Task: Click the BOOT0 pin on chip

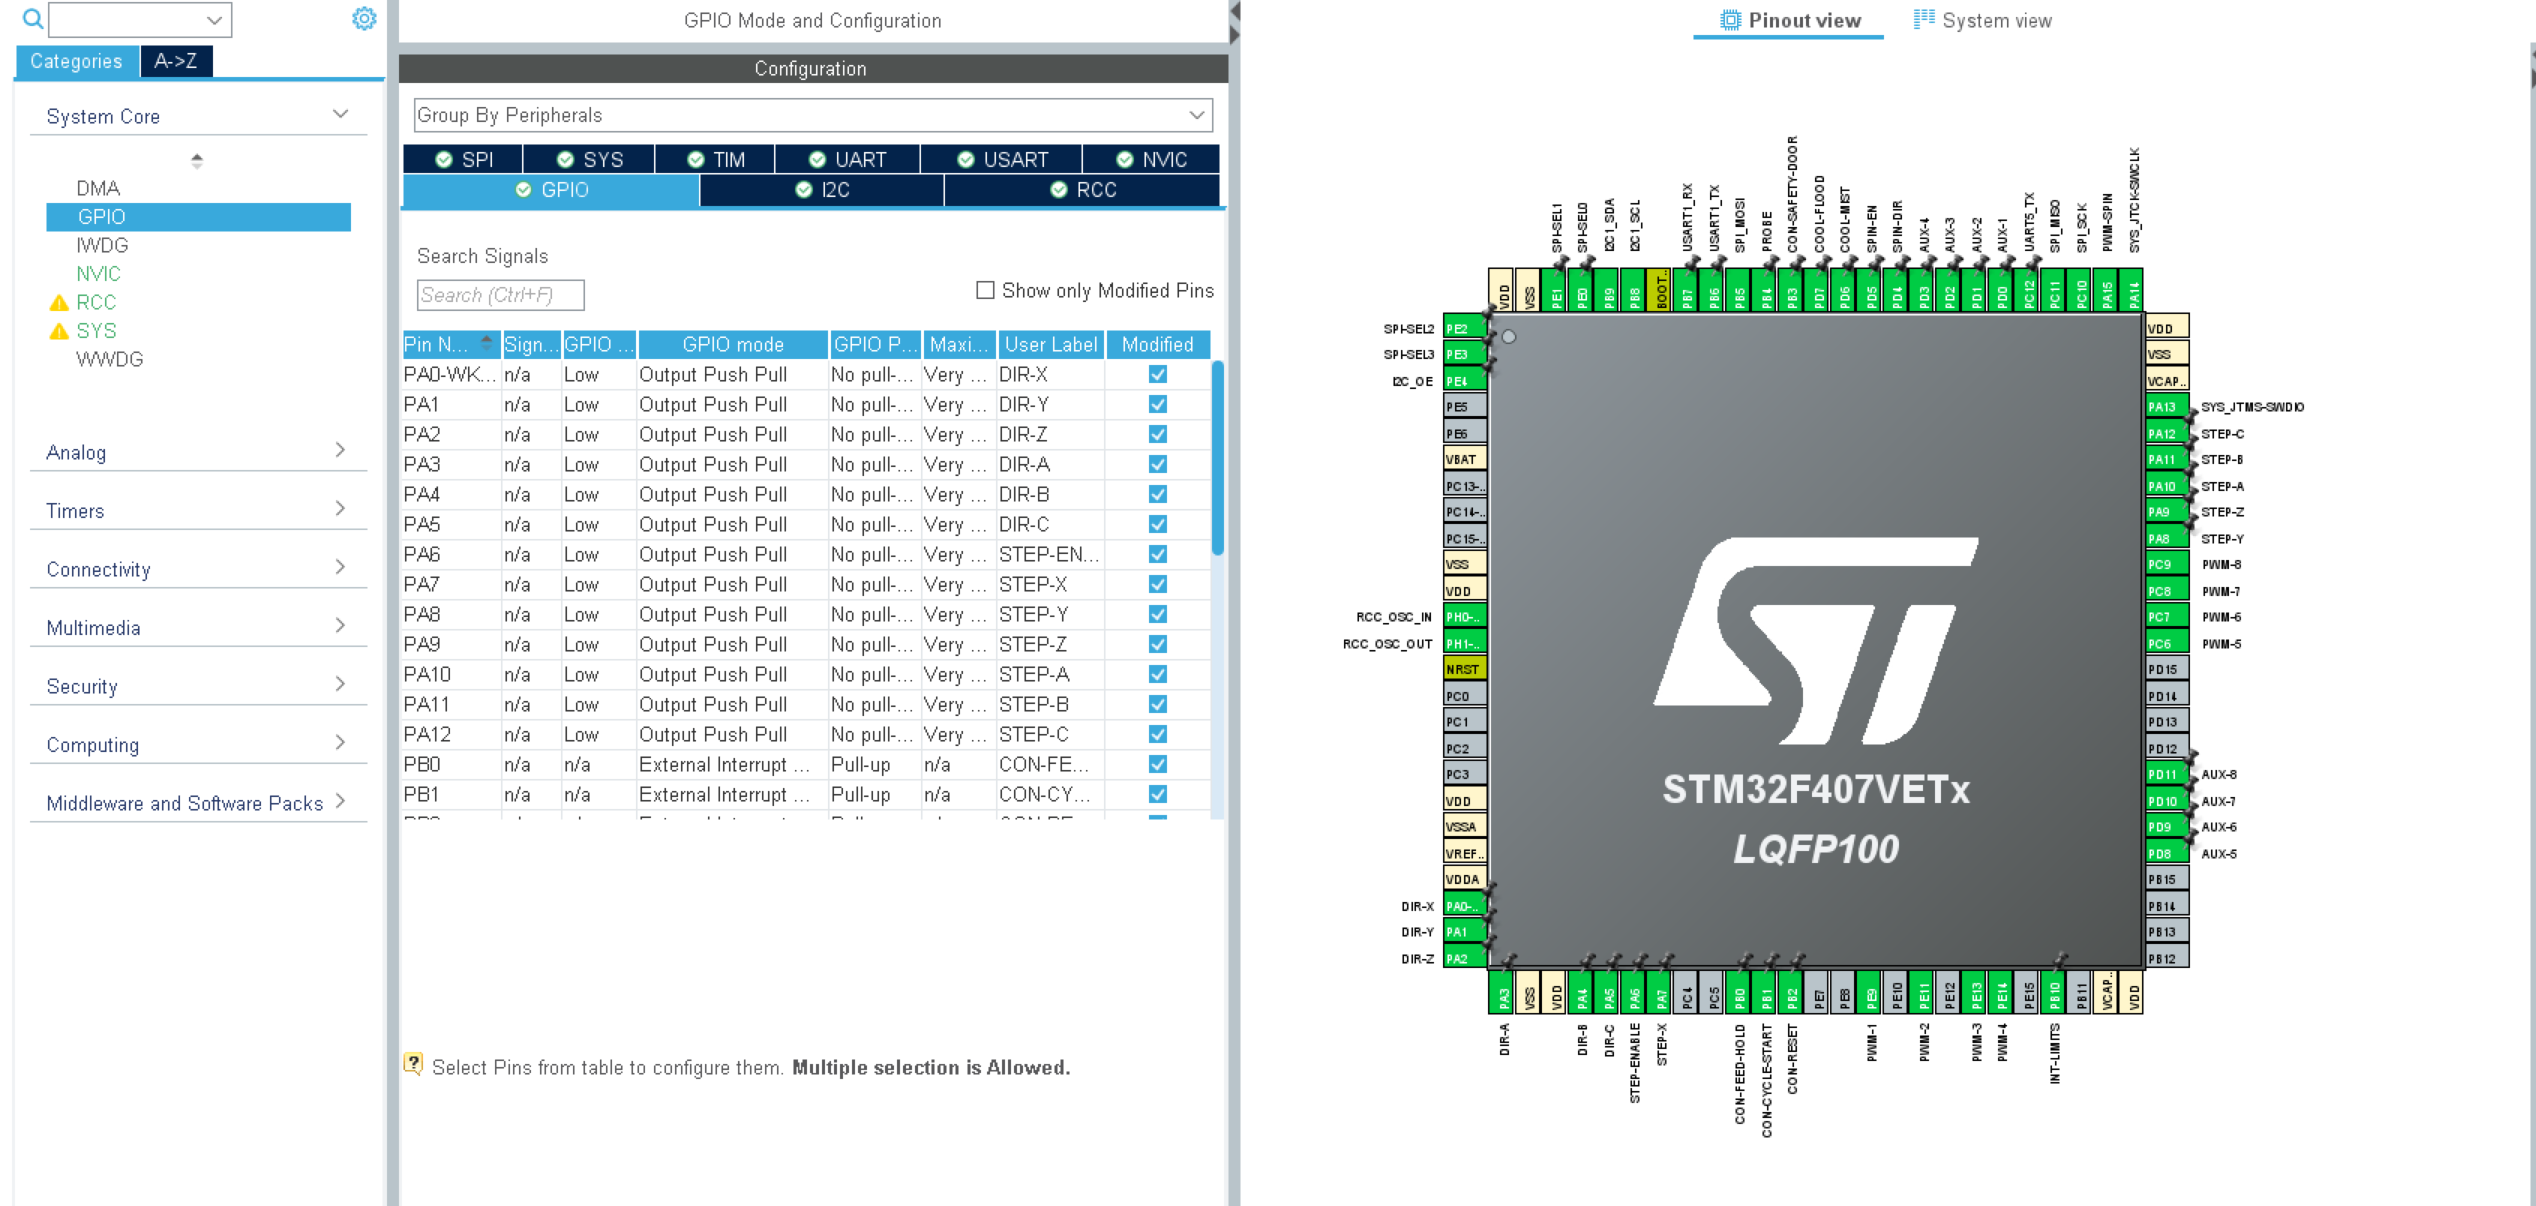Action: coord(1660,291)
